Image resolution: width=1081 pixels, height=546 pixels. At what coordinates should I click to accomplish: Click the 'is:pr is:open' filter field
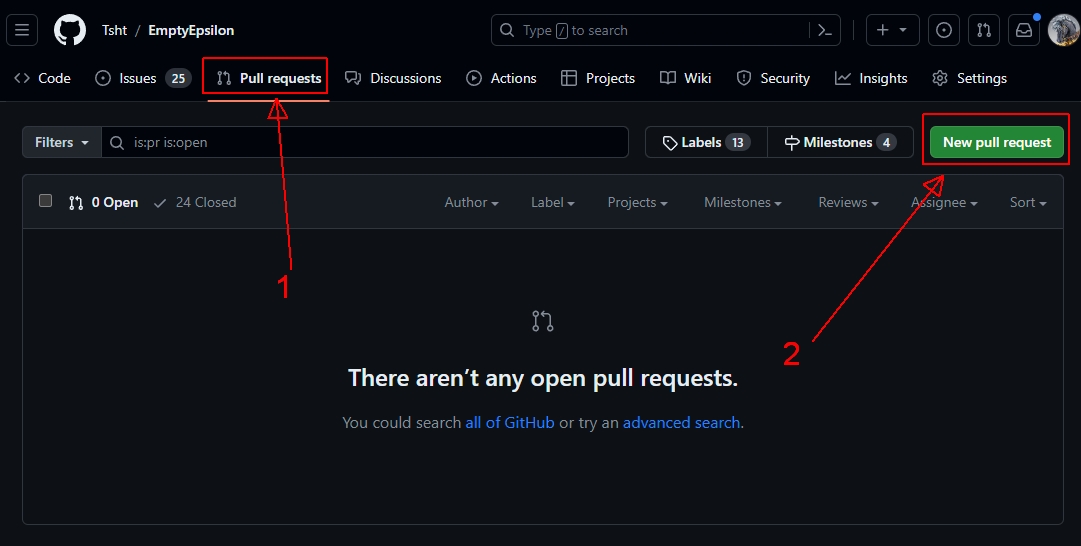pyautogui.click(x=365, y=143)
